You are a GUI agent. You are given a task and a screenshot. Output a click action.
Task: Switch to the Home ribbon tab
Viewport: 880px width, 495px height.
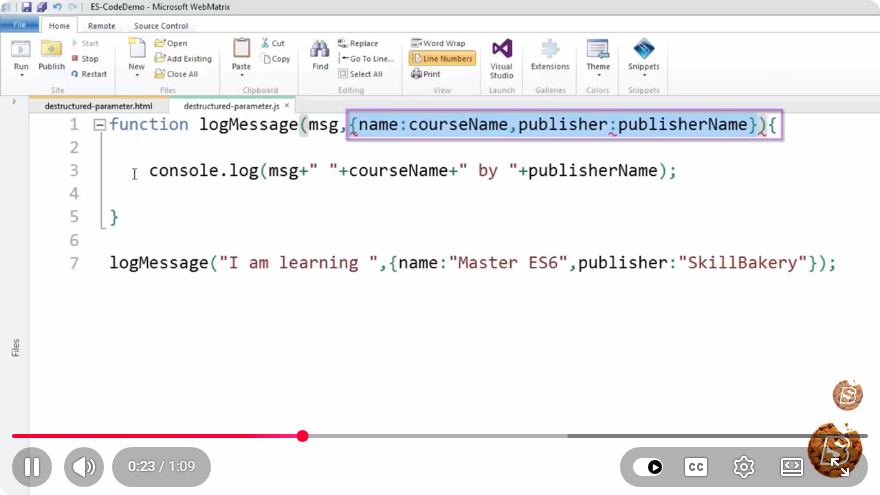(59, 26)
